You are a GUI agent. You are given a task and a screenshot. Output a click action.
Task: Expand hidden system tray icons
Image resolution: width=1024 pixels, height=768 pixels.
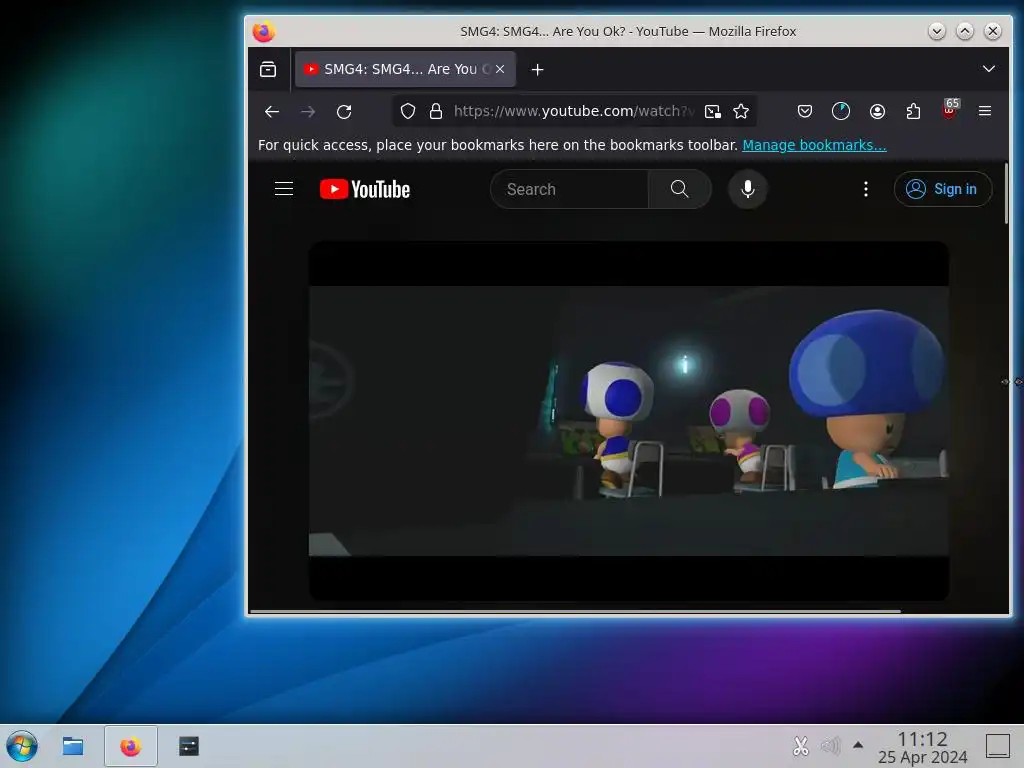click(858, 745)
